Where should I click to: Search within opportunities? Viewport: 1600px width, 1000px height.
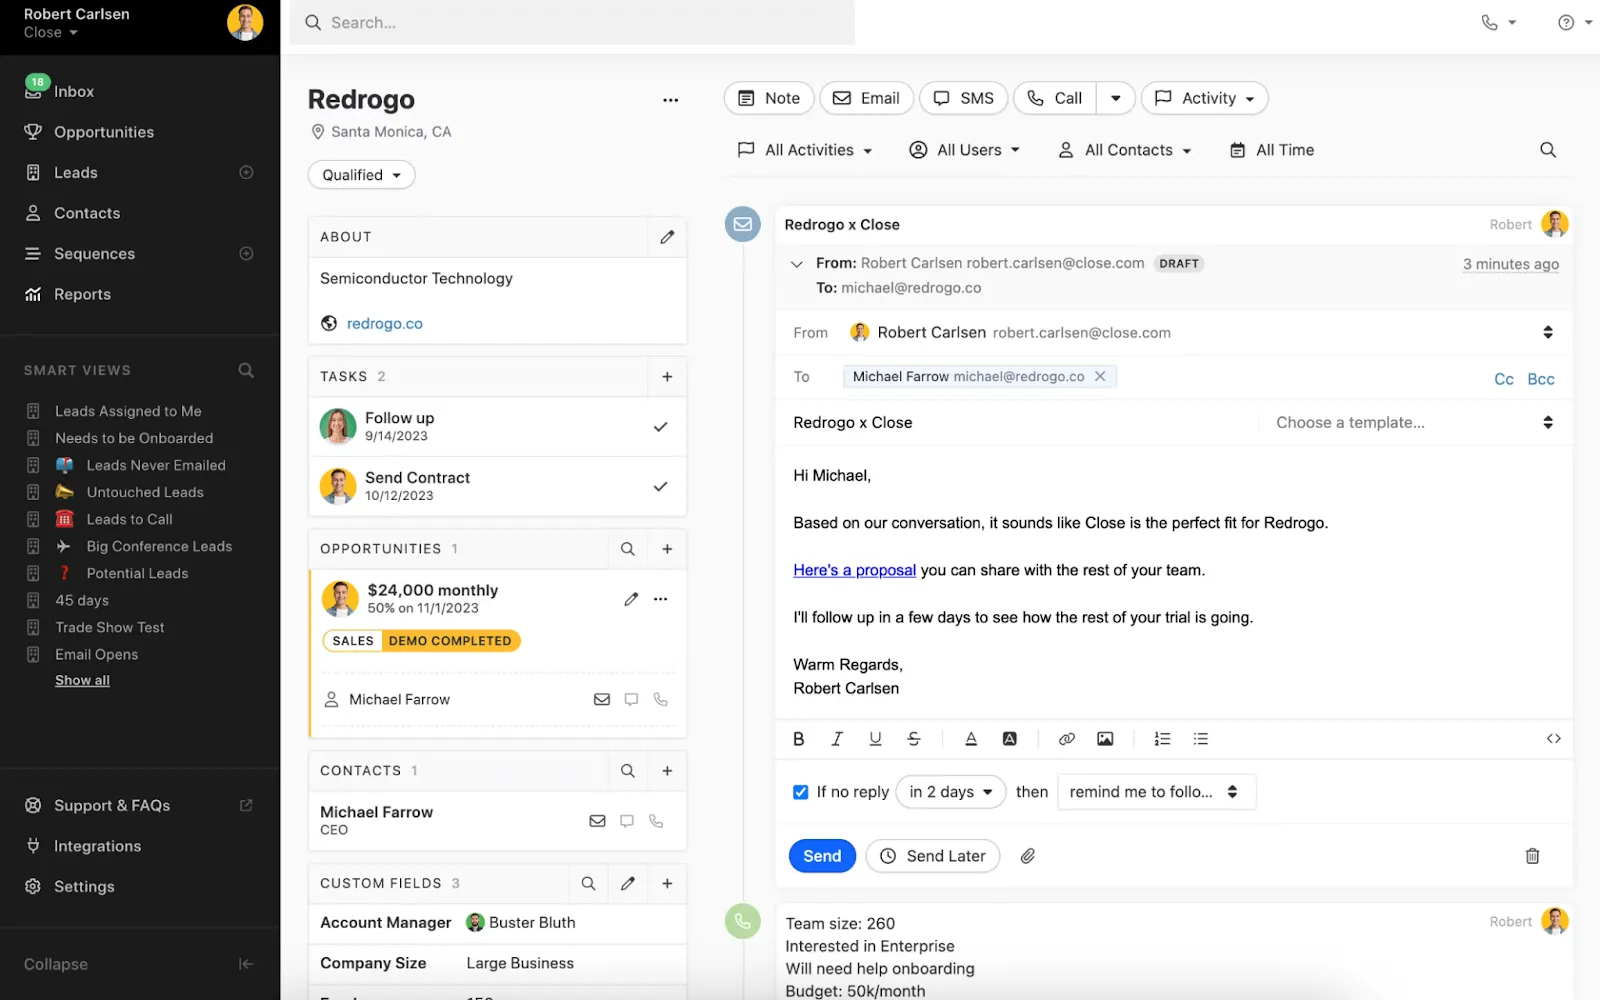[x=627, y=549]
